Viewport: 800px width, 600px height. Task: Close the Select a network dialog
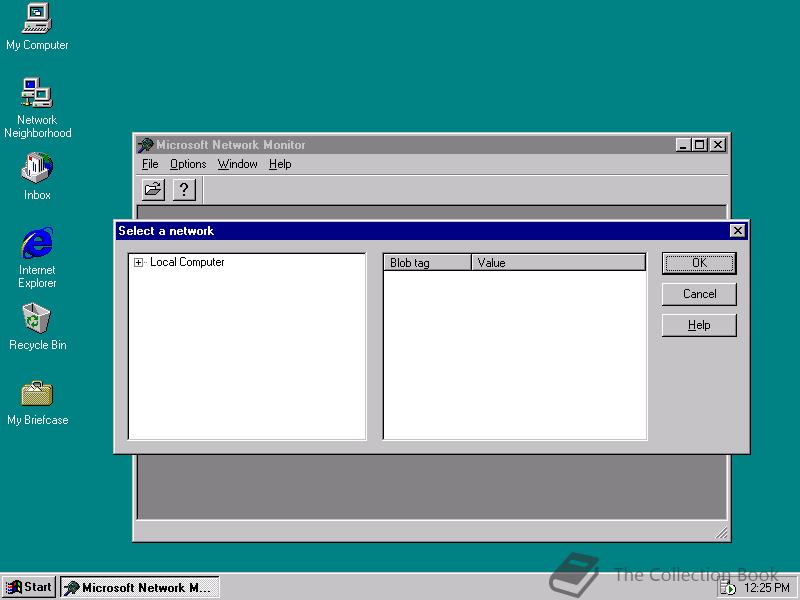[x=737, y=231]
